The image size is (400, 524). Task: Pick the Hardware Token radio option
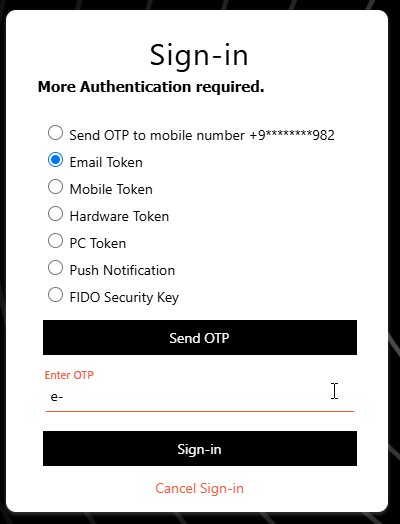[x=55, y=214]
